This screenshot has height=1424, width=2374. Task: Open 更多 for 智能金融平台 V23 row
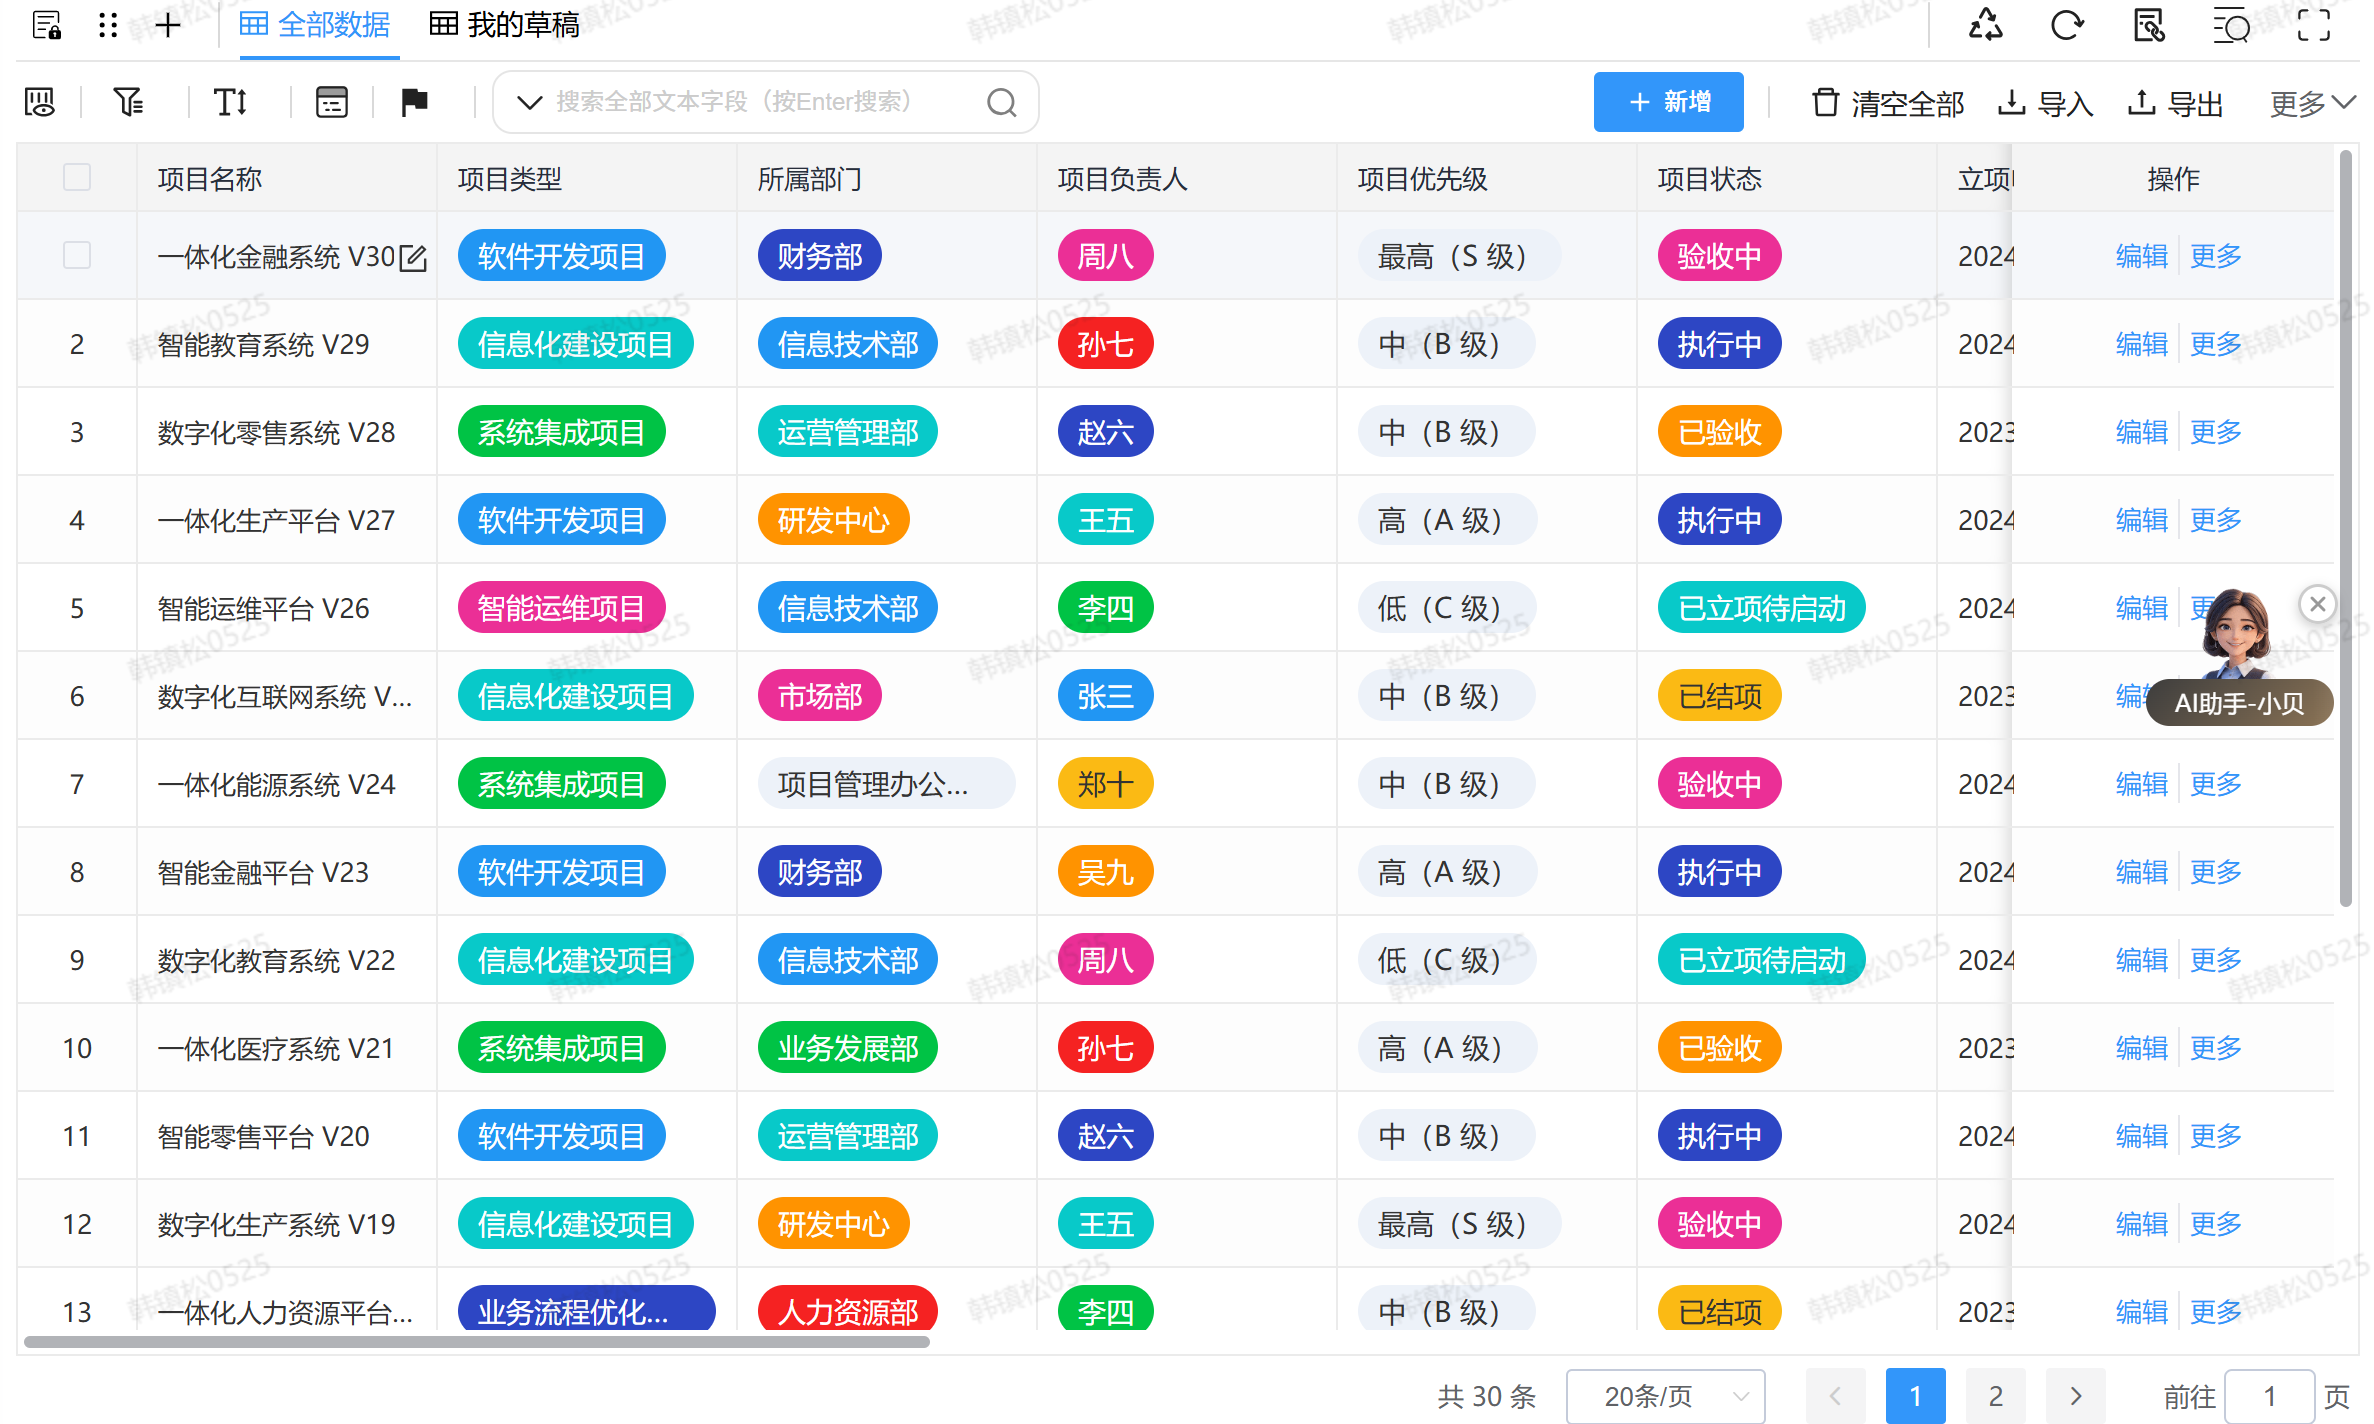pos(2215,872)
